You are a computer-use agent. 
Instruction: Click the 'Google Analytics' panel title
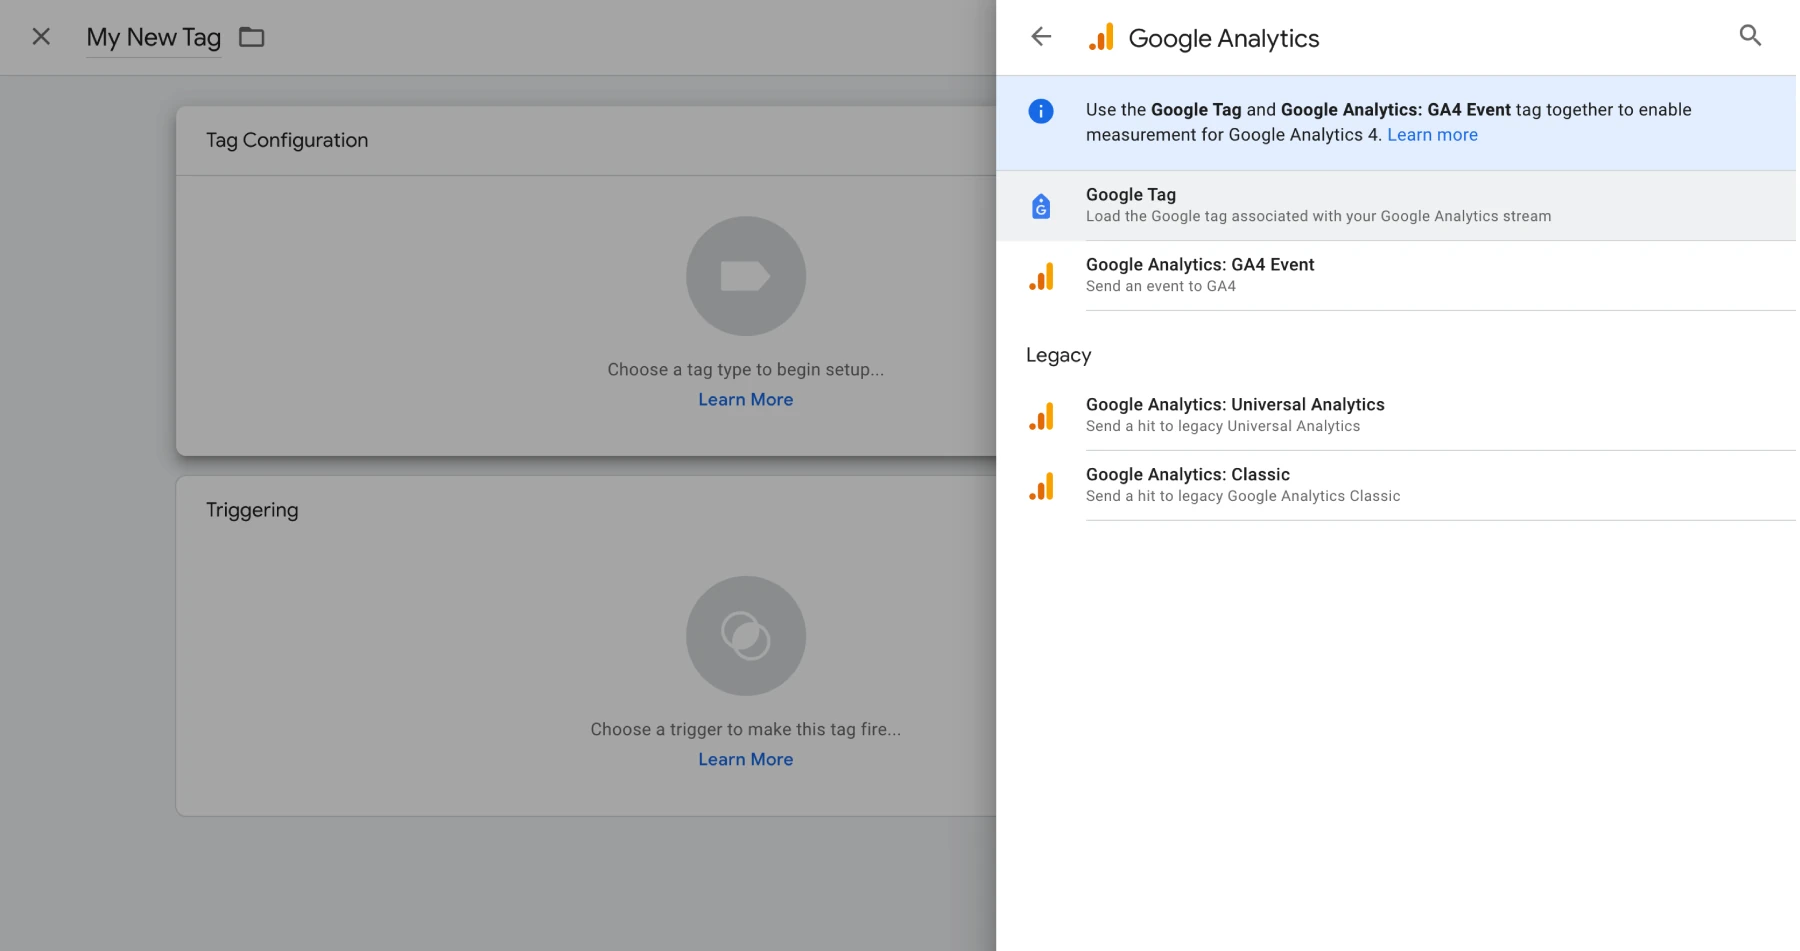click(1224, 38)
